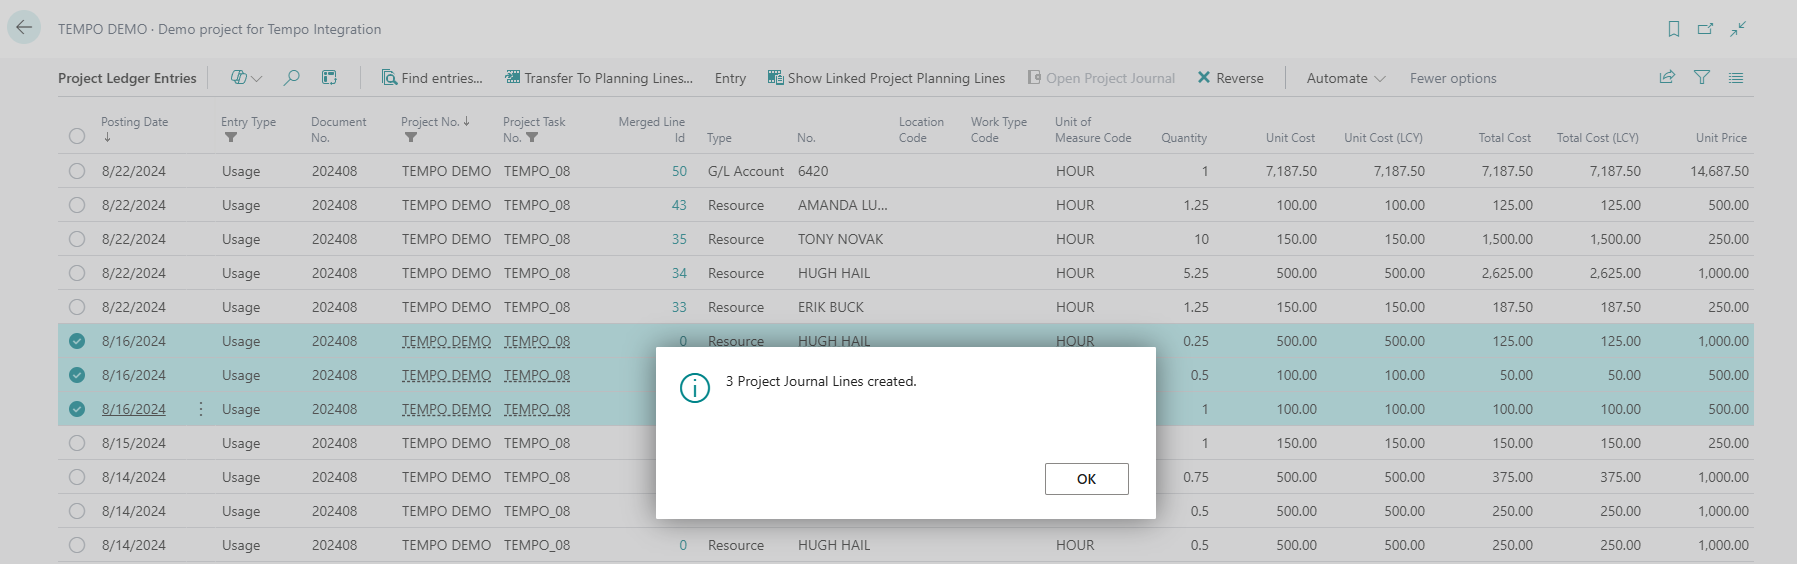Click the analyze view icon beside search
Viewport: 1797px width, 564px height.
pos(329,78)
